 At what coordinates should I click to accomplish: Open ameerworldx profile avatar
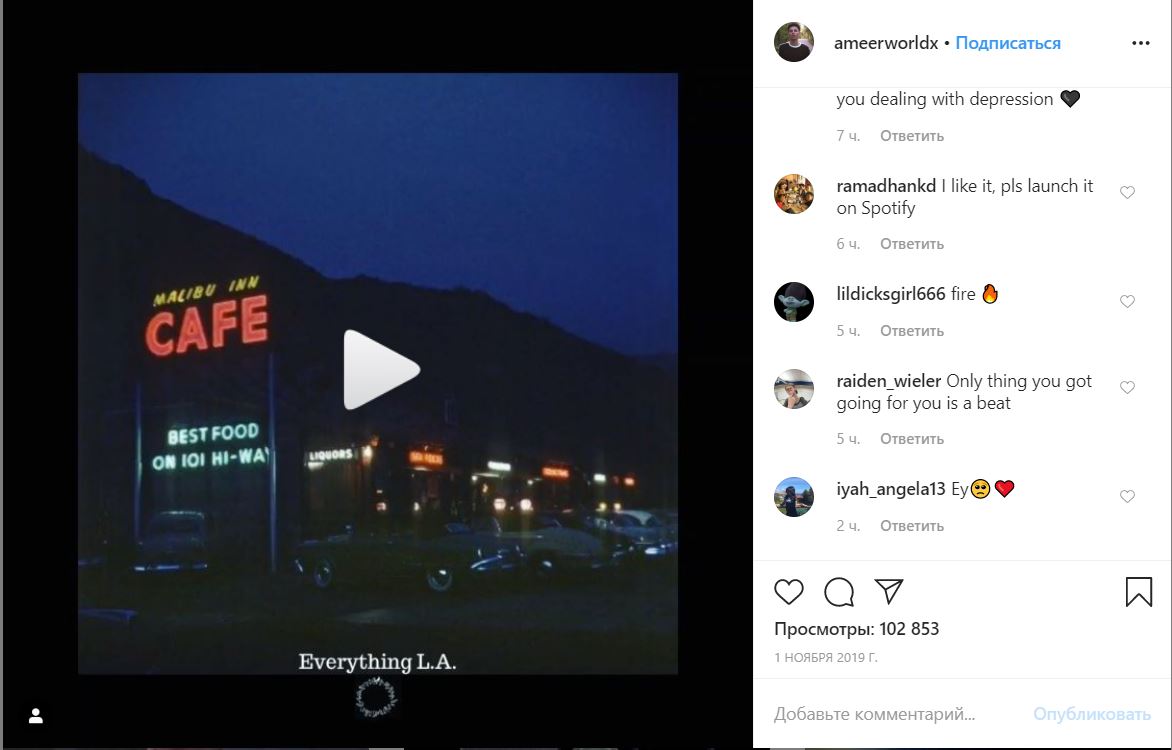pyautogui.click(x=793, y=42)
